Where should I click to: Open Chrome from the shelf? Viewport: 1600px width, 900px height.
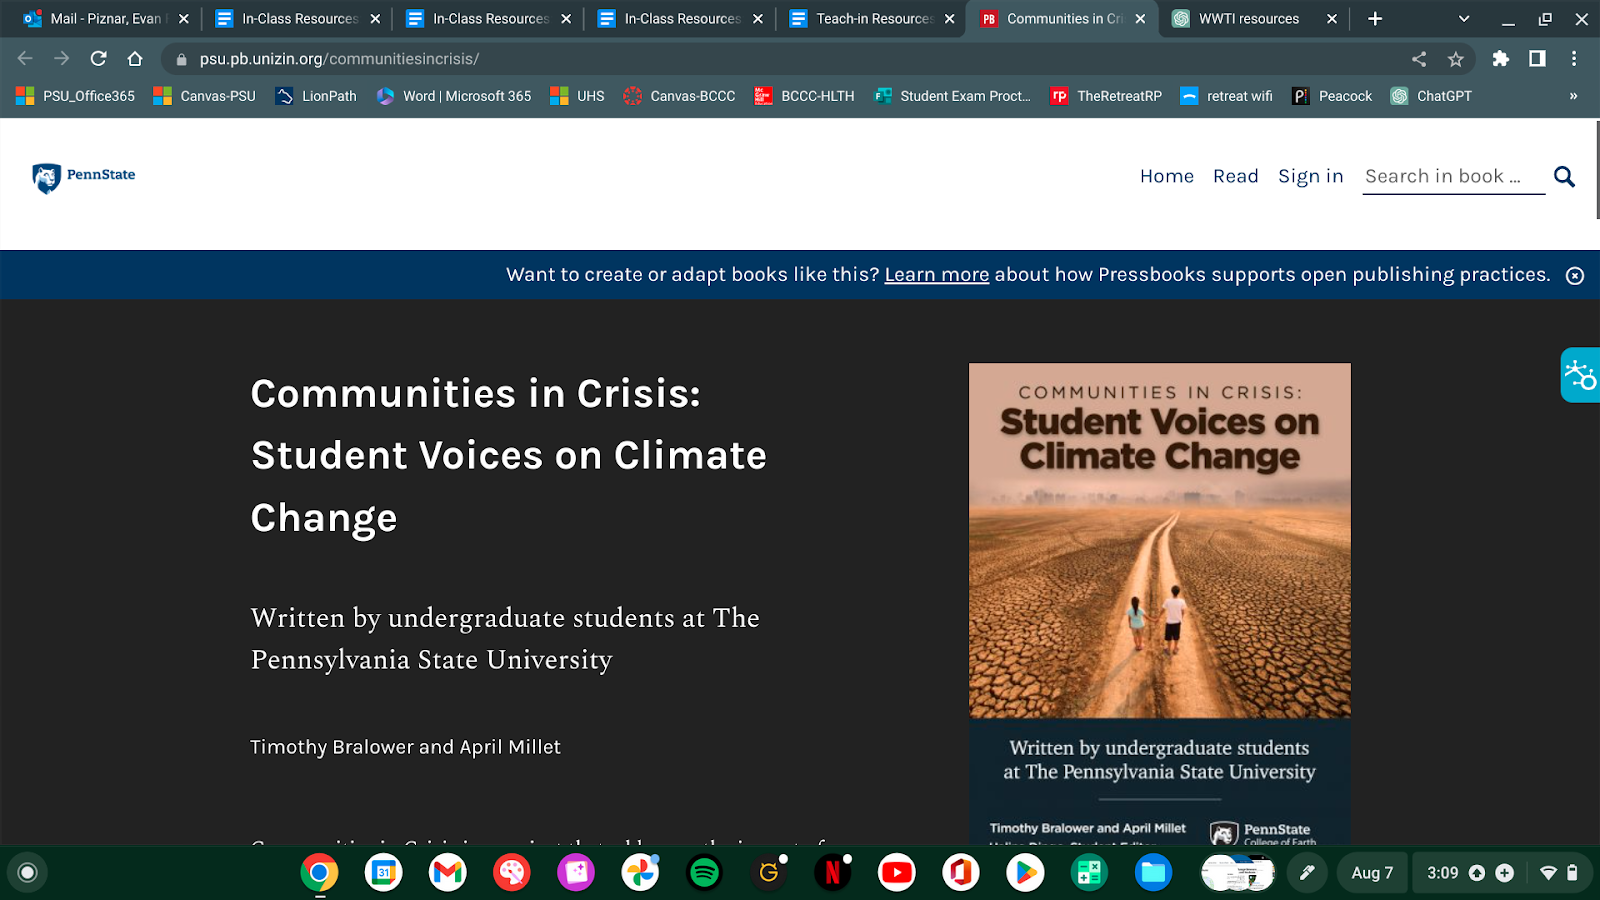(x=319, y=873)
